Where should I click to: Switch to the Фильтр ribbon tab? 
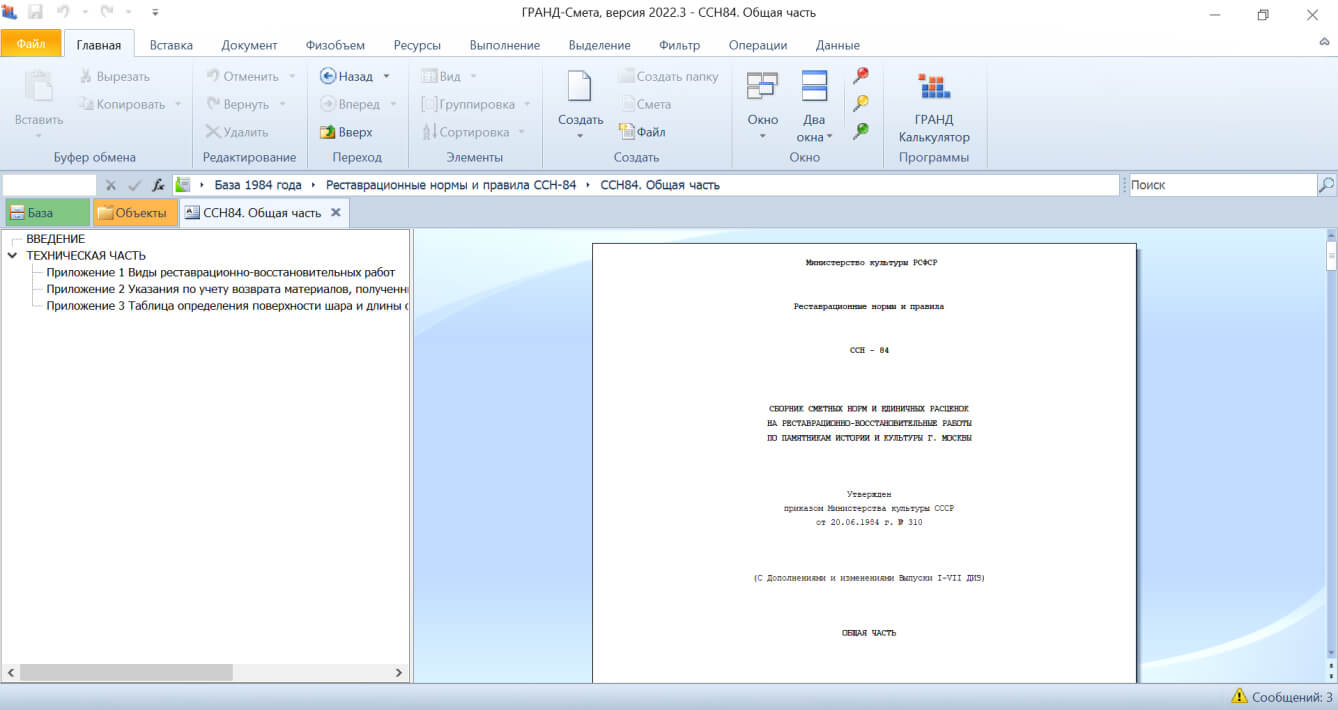click(x=679, y=45)
